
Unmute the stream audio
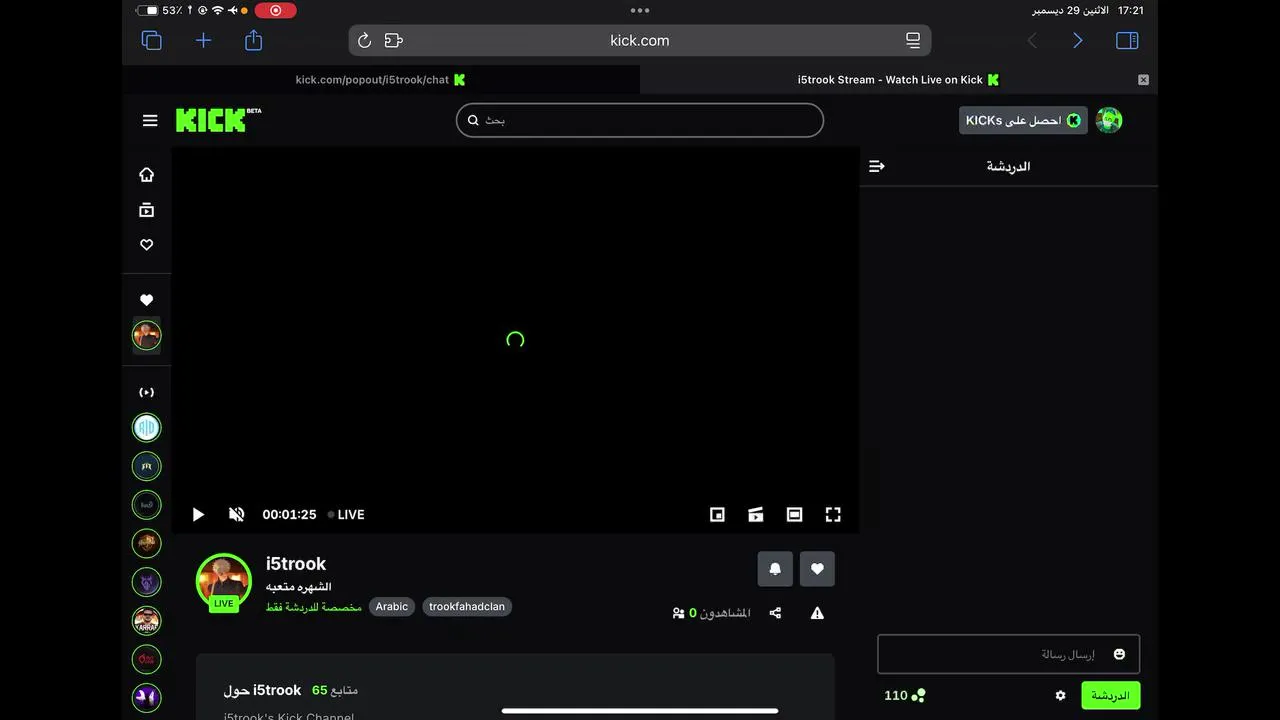(236, 514)
